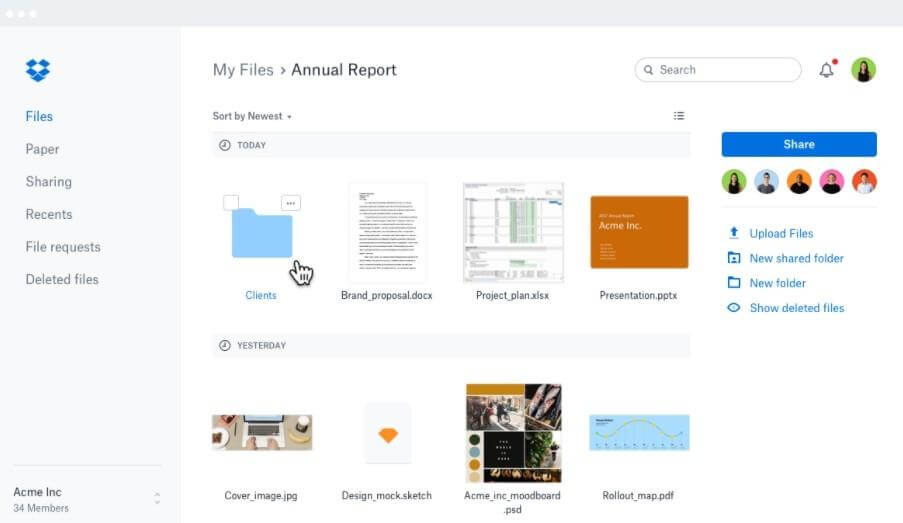
Task: Go to Files in sidebar
Action: coord(39,116)
